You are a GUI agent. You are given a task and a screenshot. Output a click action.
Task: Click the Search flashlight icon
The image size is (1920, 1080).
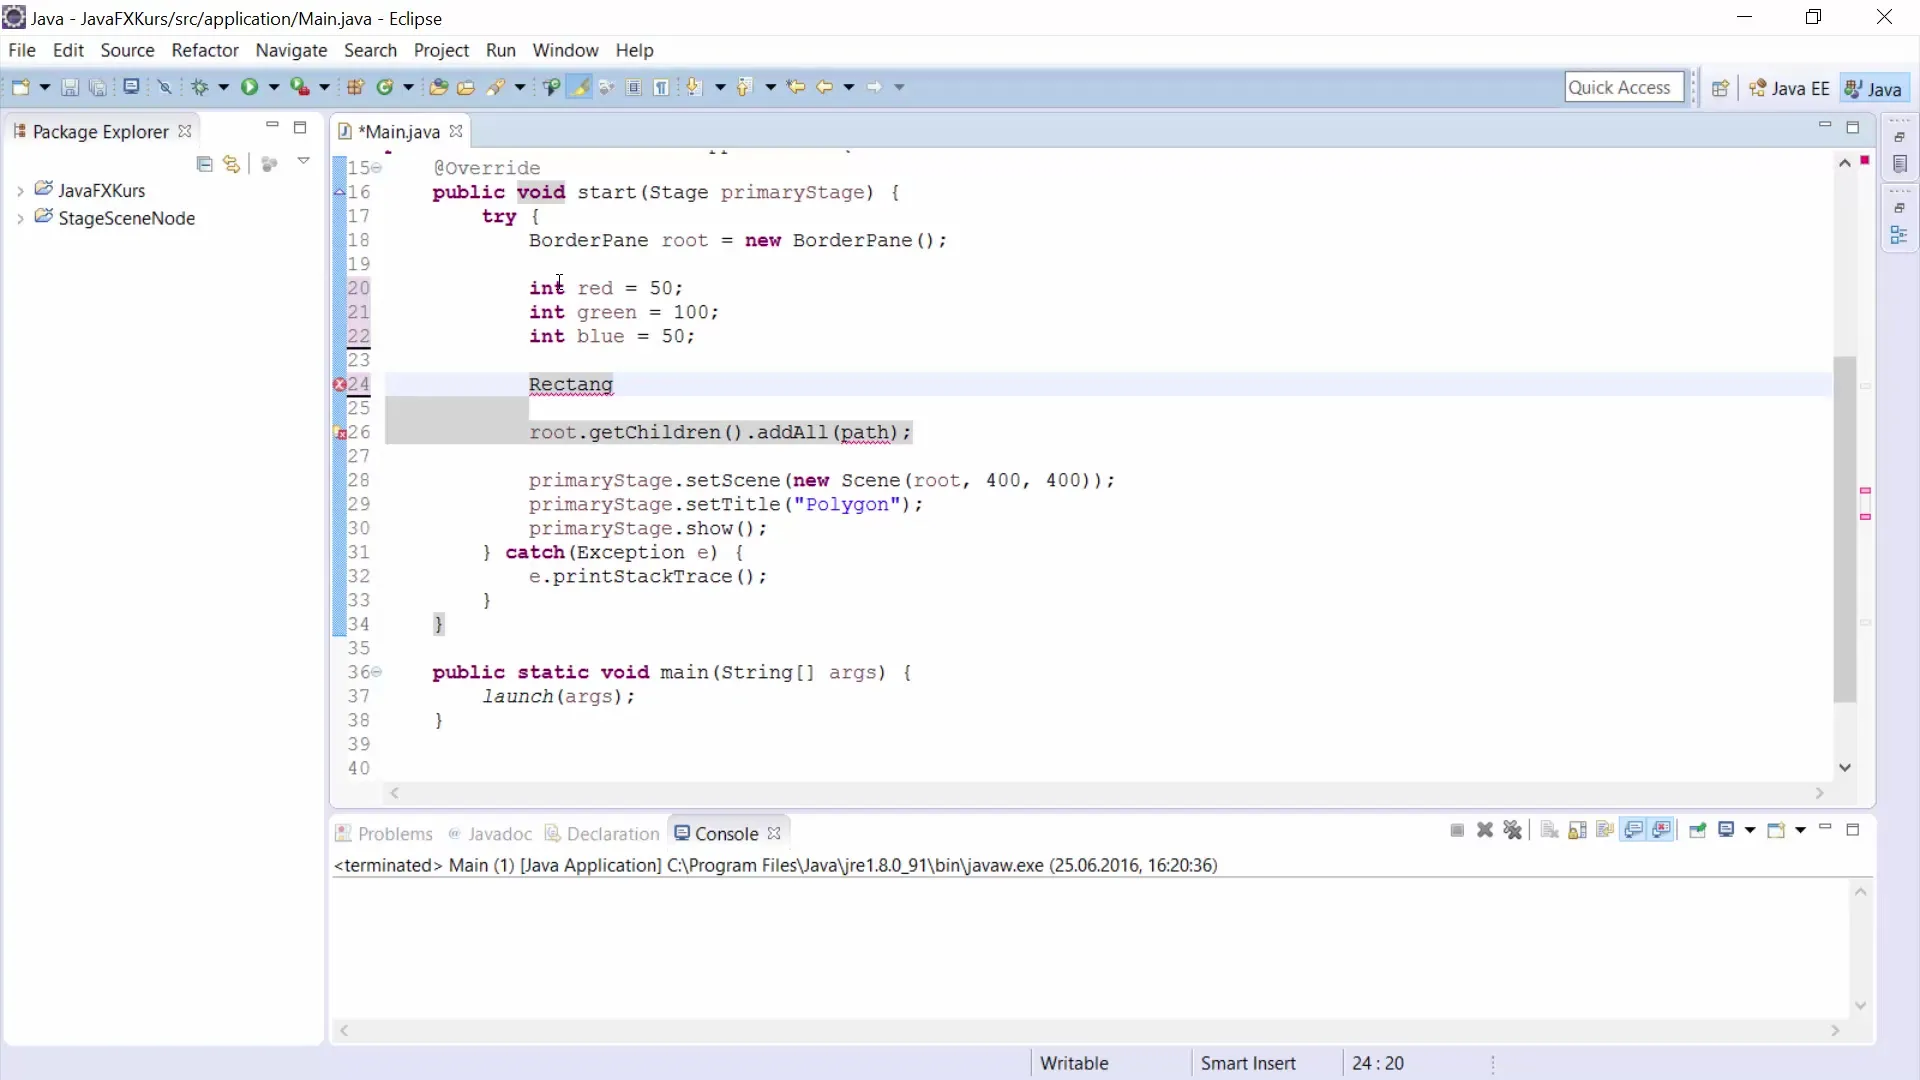pos(495,87)
